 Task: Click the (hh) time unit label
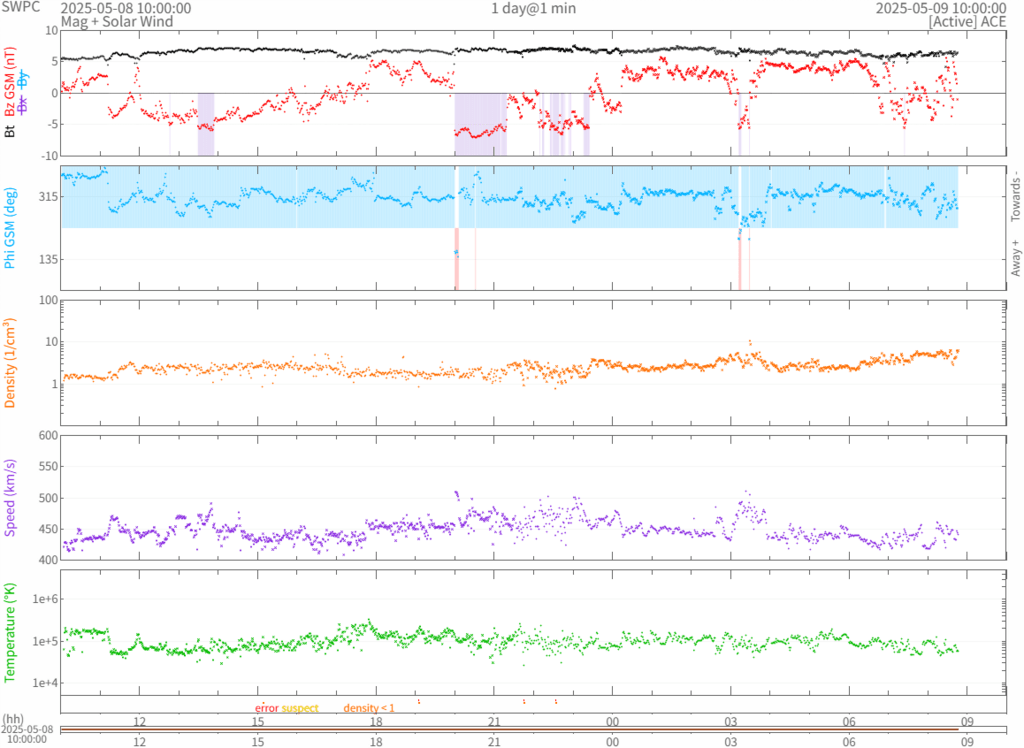click(13, 719)
